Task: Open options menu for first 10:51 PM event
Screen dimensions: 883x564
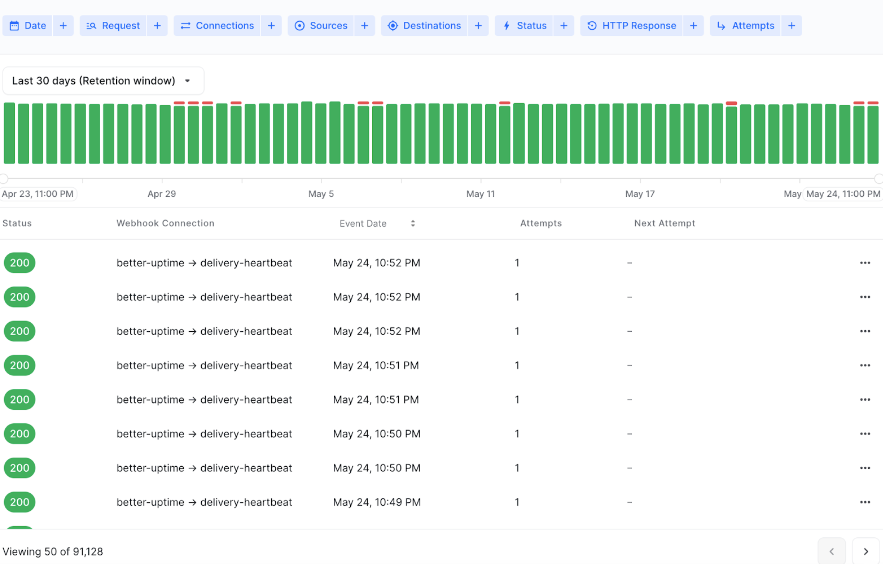Action: pos(865,365)
